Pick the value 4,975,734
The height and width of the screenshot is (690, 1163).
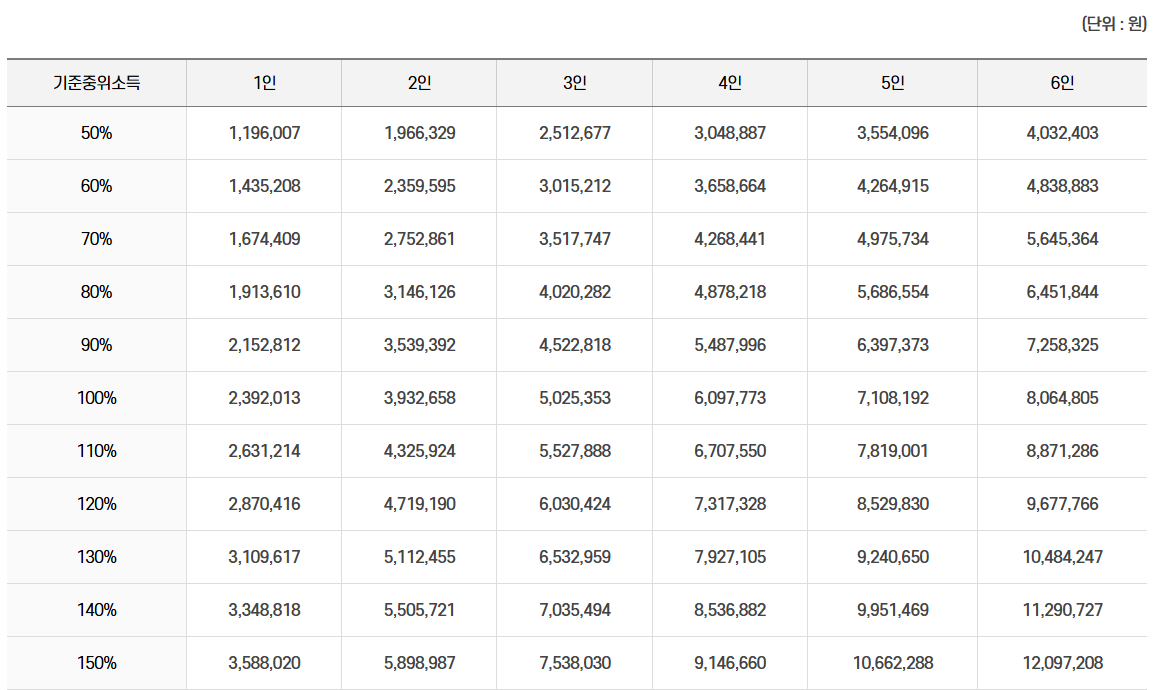coord(892,239)
